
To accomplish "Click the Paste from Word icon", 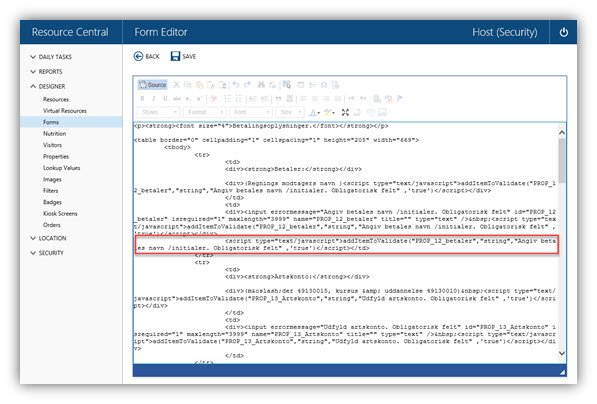I will [223, 85].
